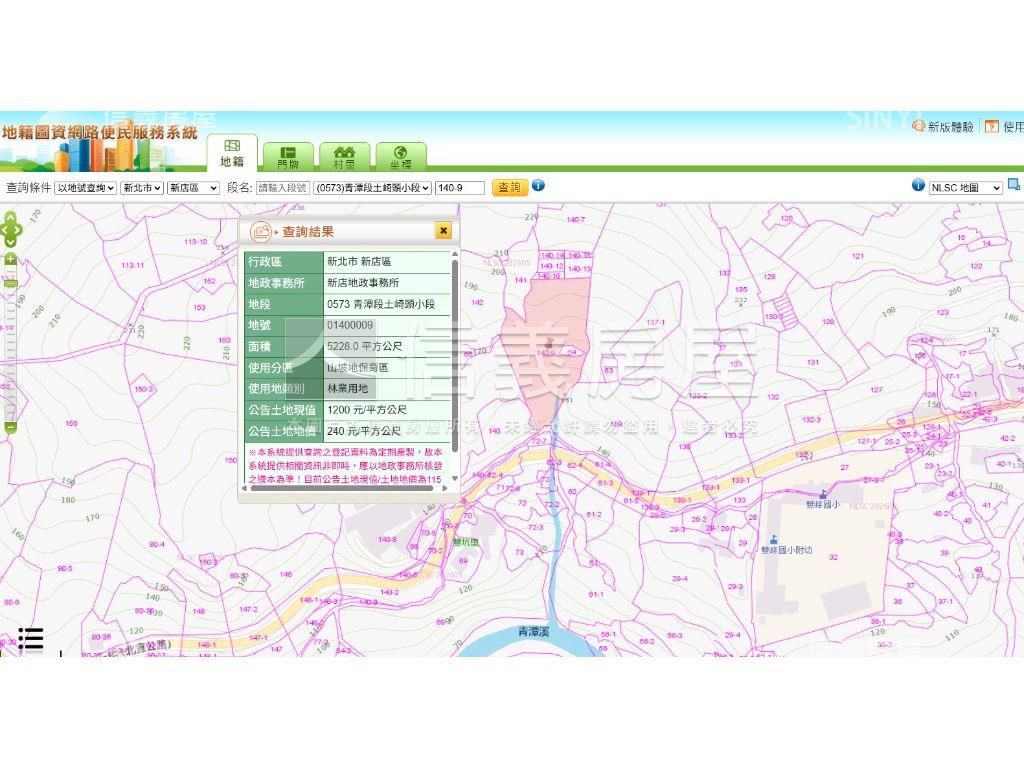Select the value 1200 元/平方公尺

click(366, 409)
